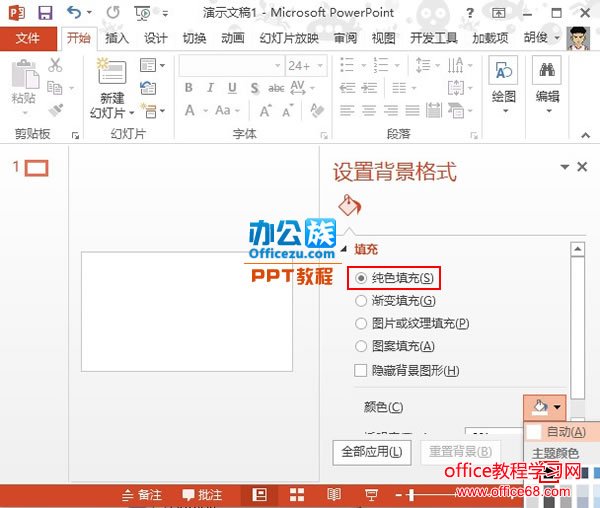This screenshot has width=600, height=508.
Task: Select solid fill 纯色填充(S) radio
Action: tap(361, 278)
